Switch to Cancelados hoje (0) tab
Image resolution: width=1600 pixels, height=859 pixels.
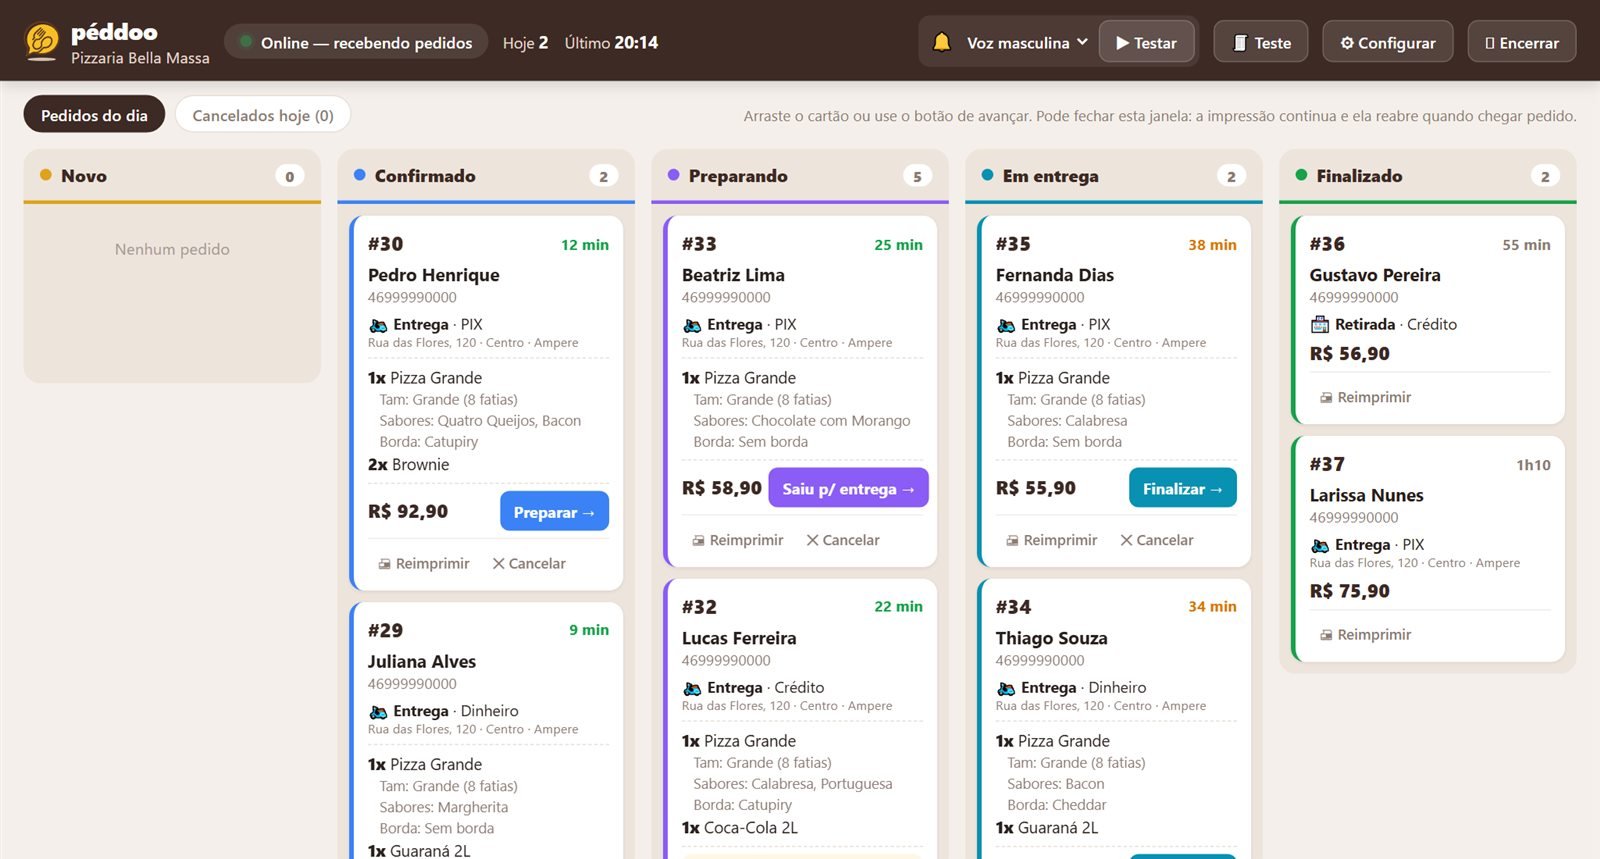[263, 115]
